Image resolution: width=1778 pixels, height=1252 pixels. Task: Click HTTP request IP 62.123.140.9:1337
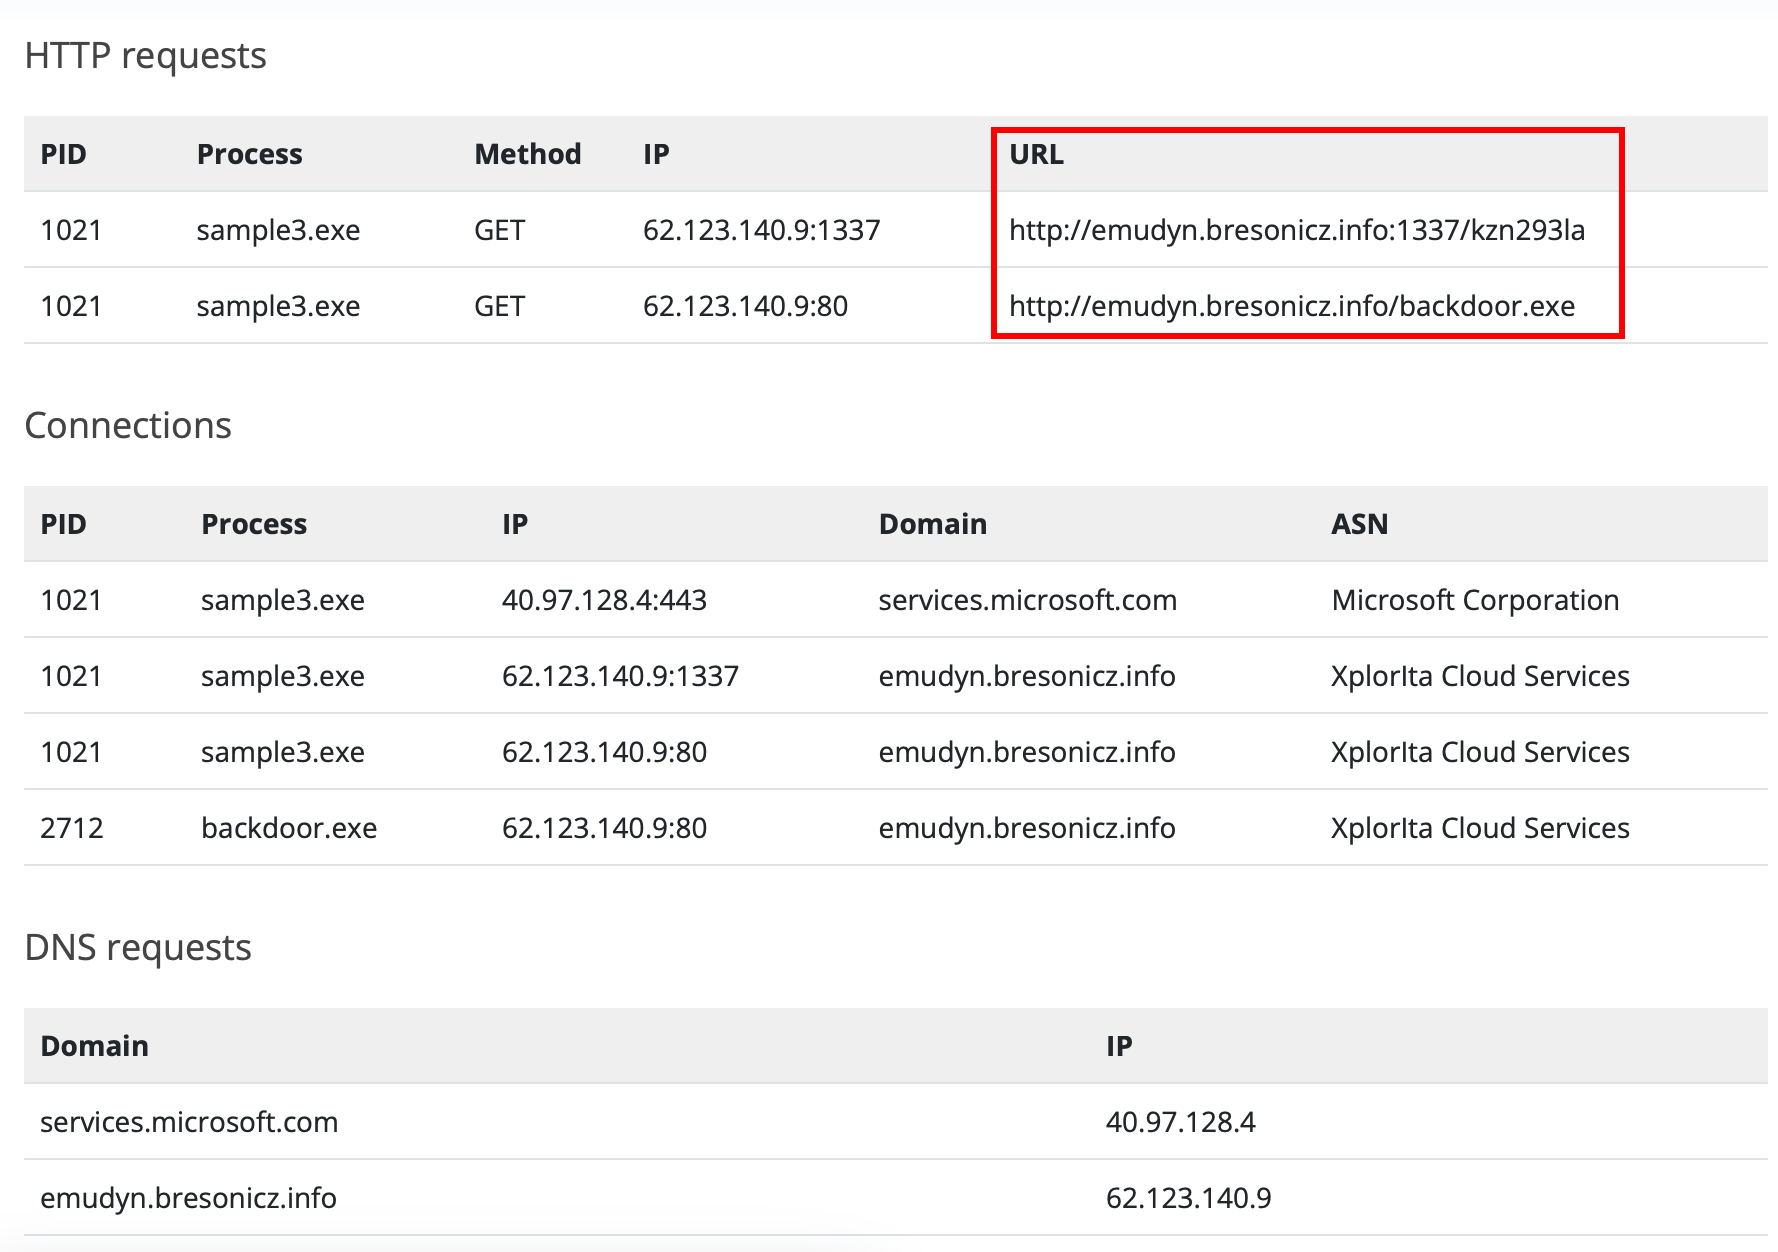pos(761,230)
